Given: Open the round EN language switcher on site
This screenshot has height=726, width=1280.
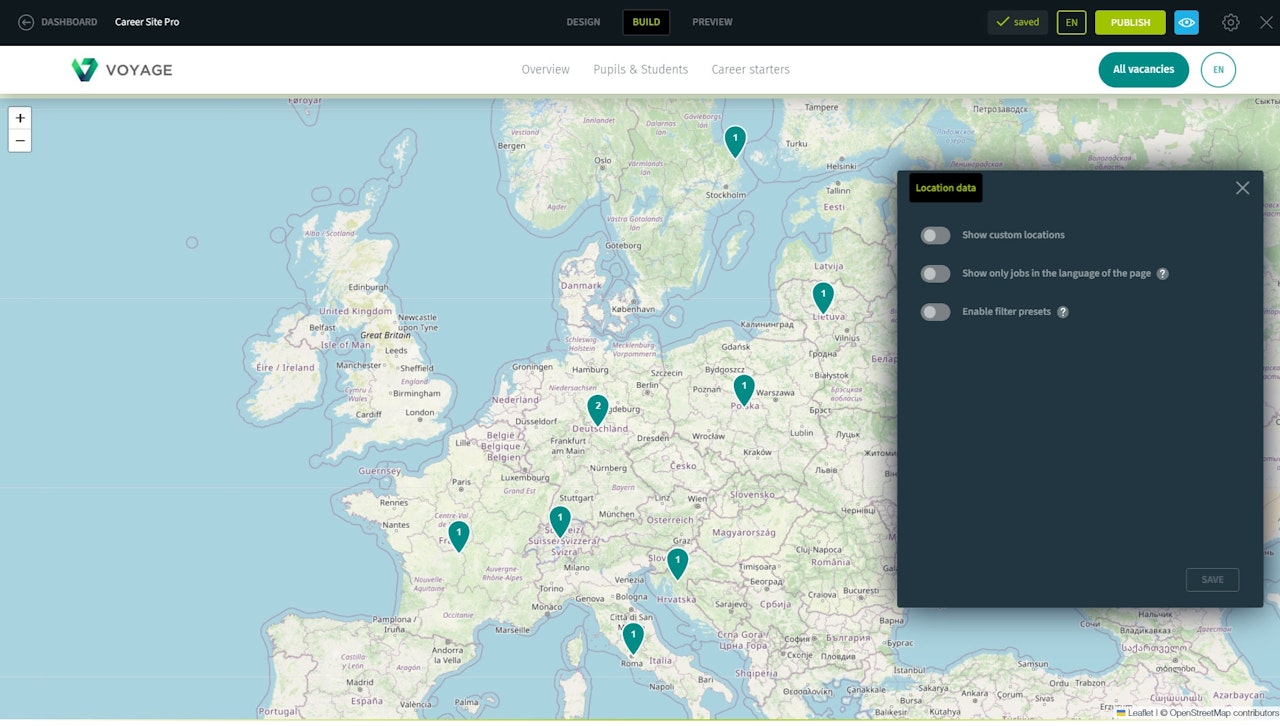Looking at the screenshot, I should (x=1218, y=70).
